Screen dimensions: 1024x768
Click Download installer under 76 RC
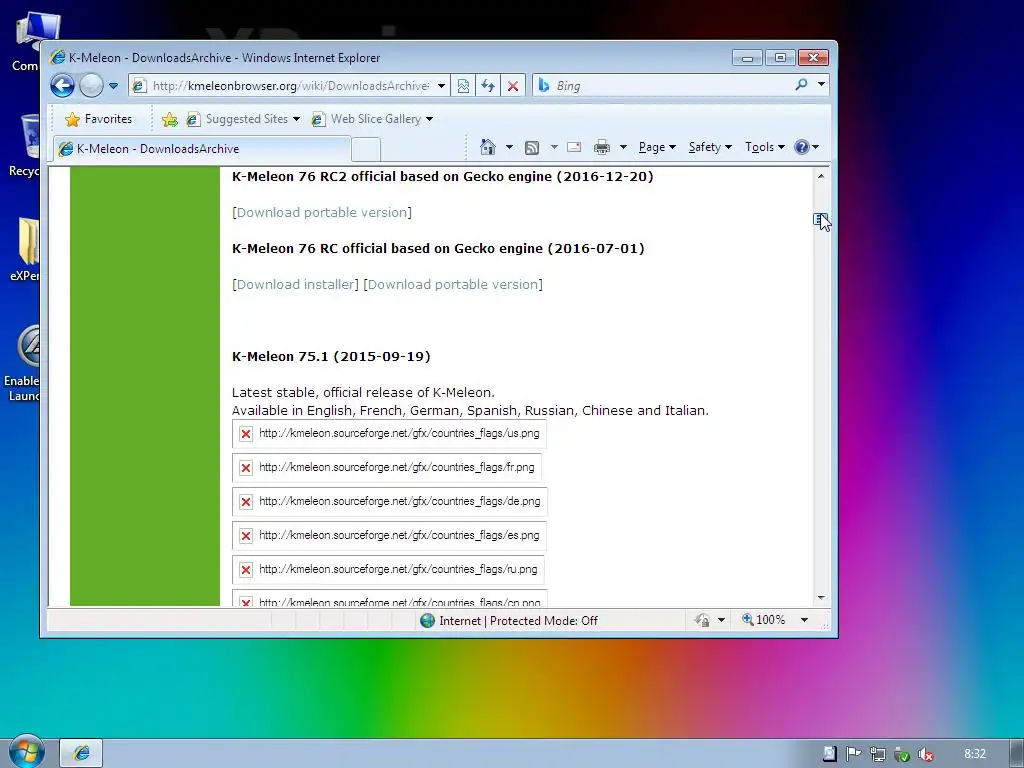[x=295, y=284]
